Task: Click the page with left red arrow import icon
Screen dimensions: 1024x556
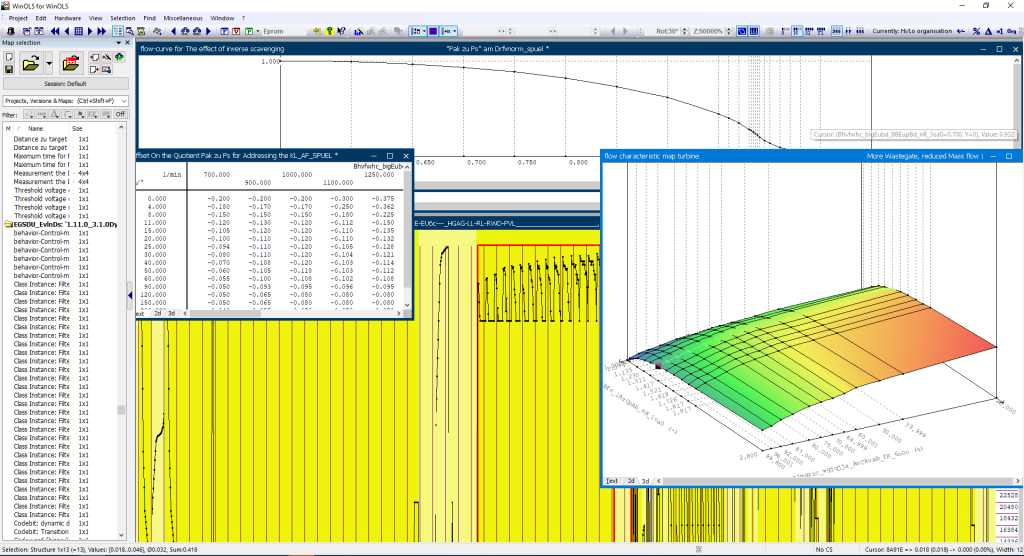Action: pos(94,57)
